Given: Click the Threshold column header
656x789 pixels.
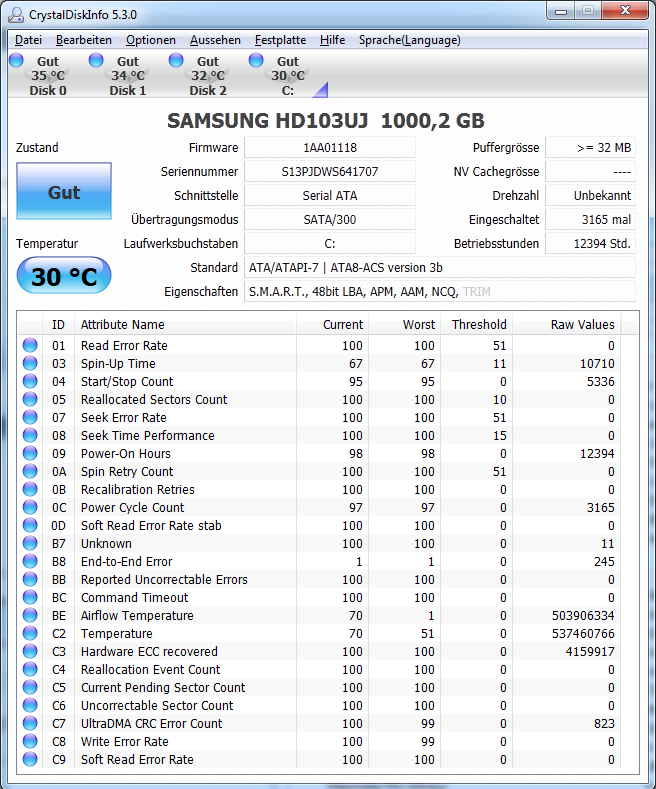Looking at the screenshot, I should click(x=476, y=325).
